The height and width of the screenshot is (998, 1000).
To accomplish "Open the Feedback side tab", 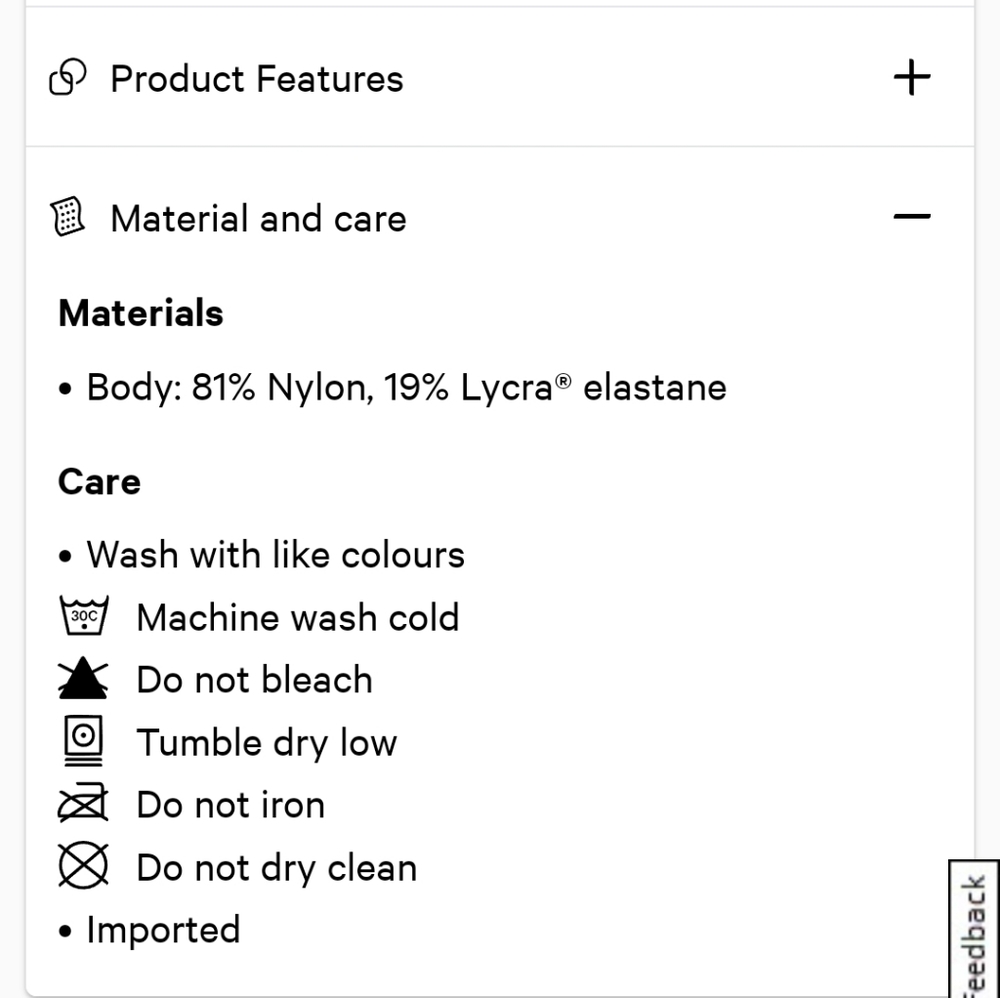I will 974,929.
